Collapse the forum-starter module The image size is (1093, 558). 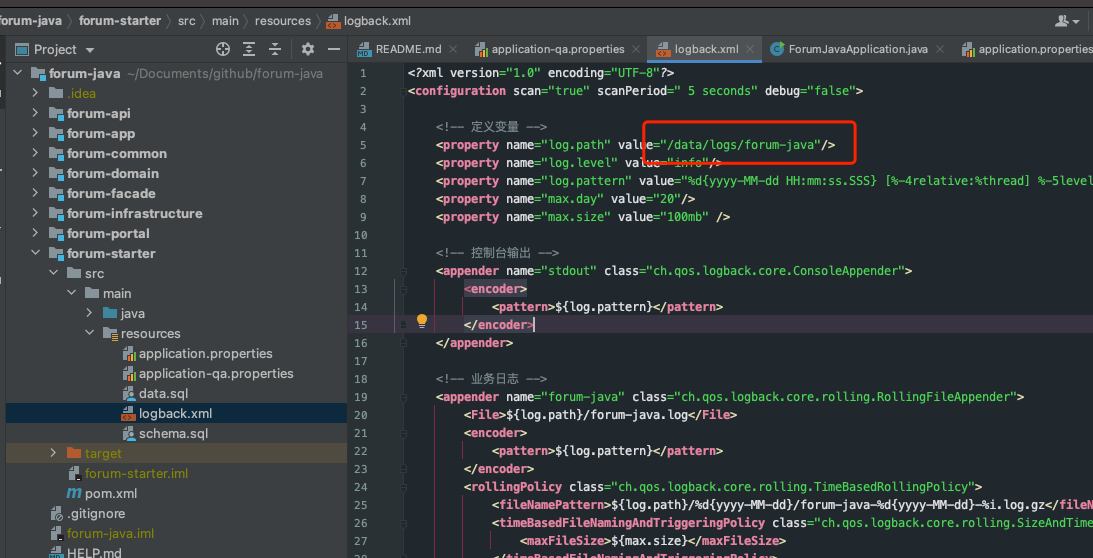(35, 253)
